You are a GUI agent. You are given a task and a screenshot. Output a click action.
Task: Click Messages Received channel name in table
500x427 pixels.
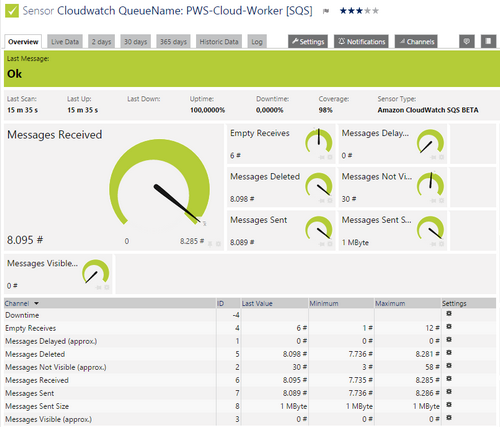point(37,380)
